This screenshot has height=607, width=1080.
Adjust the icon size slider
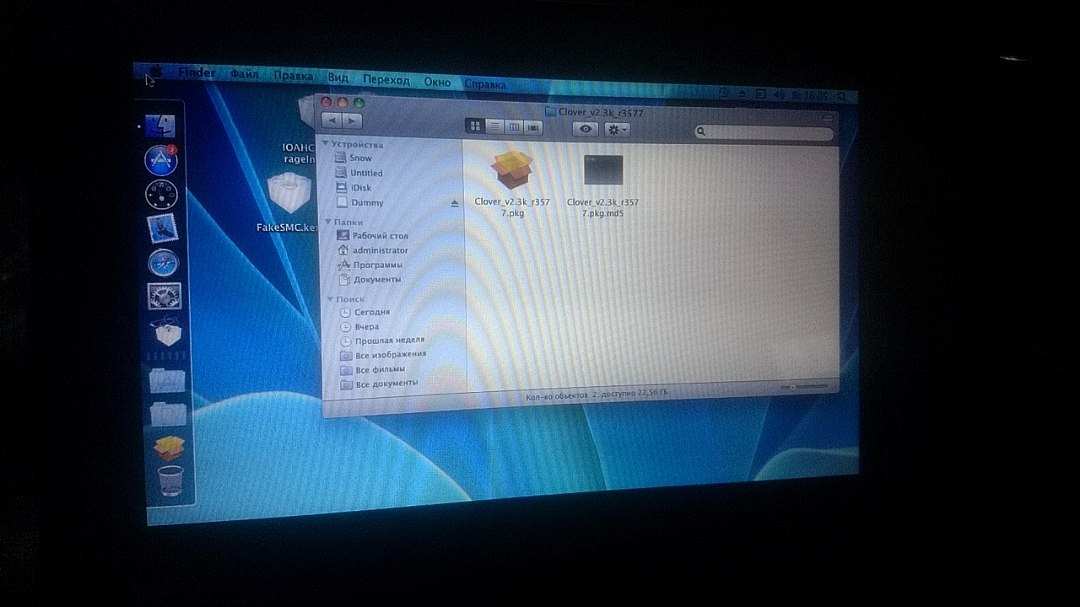click(x=803, y=387)
